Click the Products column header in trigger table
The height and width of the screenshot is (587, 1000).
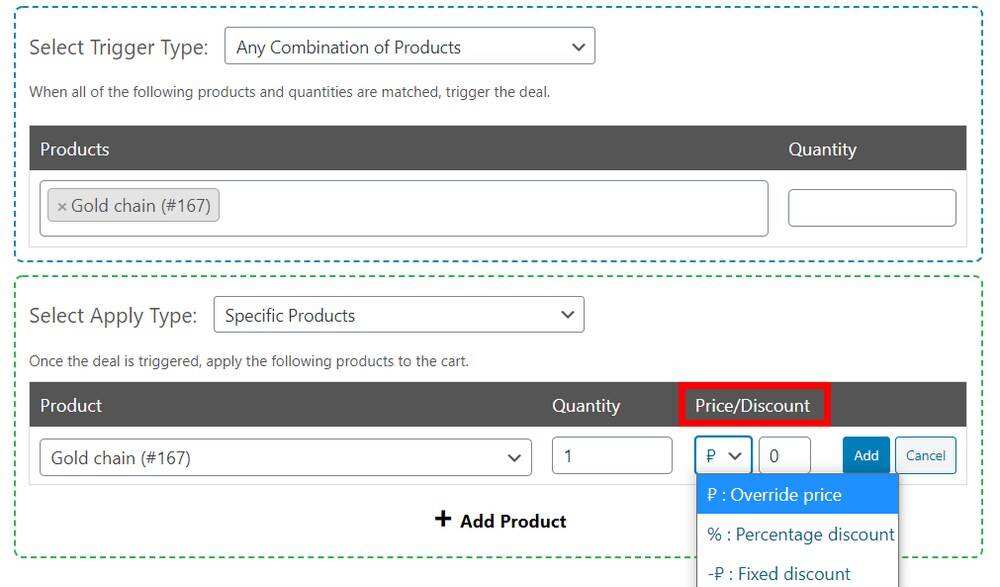(75, 149)
